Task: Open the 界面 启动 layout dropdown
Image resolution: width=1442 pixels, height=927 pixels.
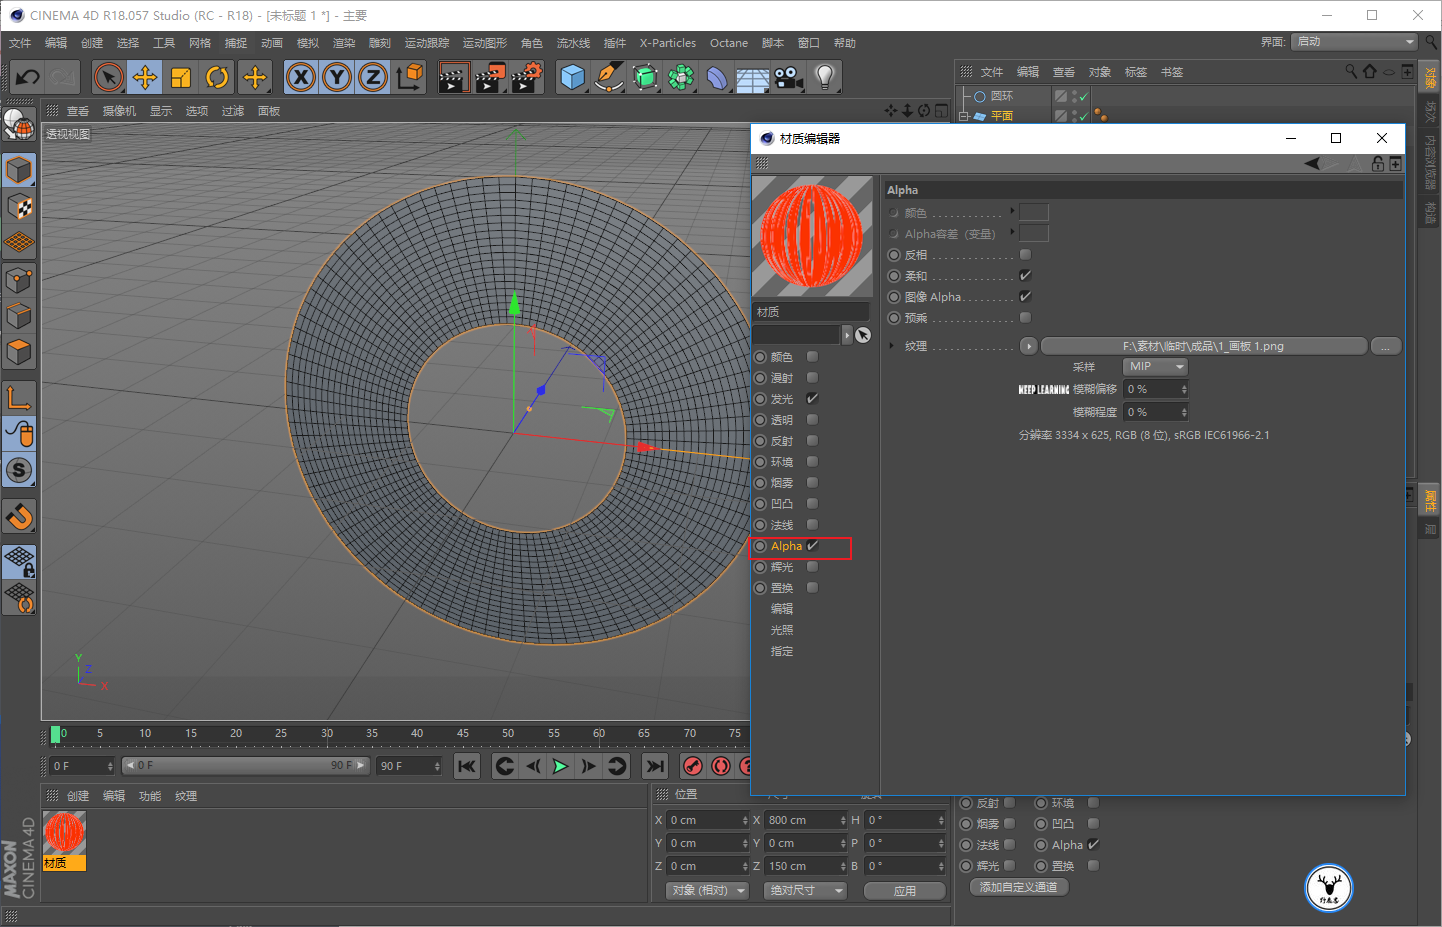Action: [x=1354, y=42]
